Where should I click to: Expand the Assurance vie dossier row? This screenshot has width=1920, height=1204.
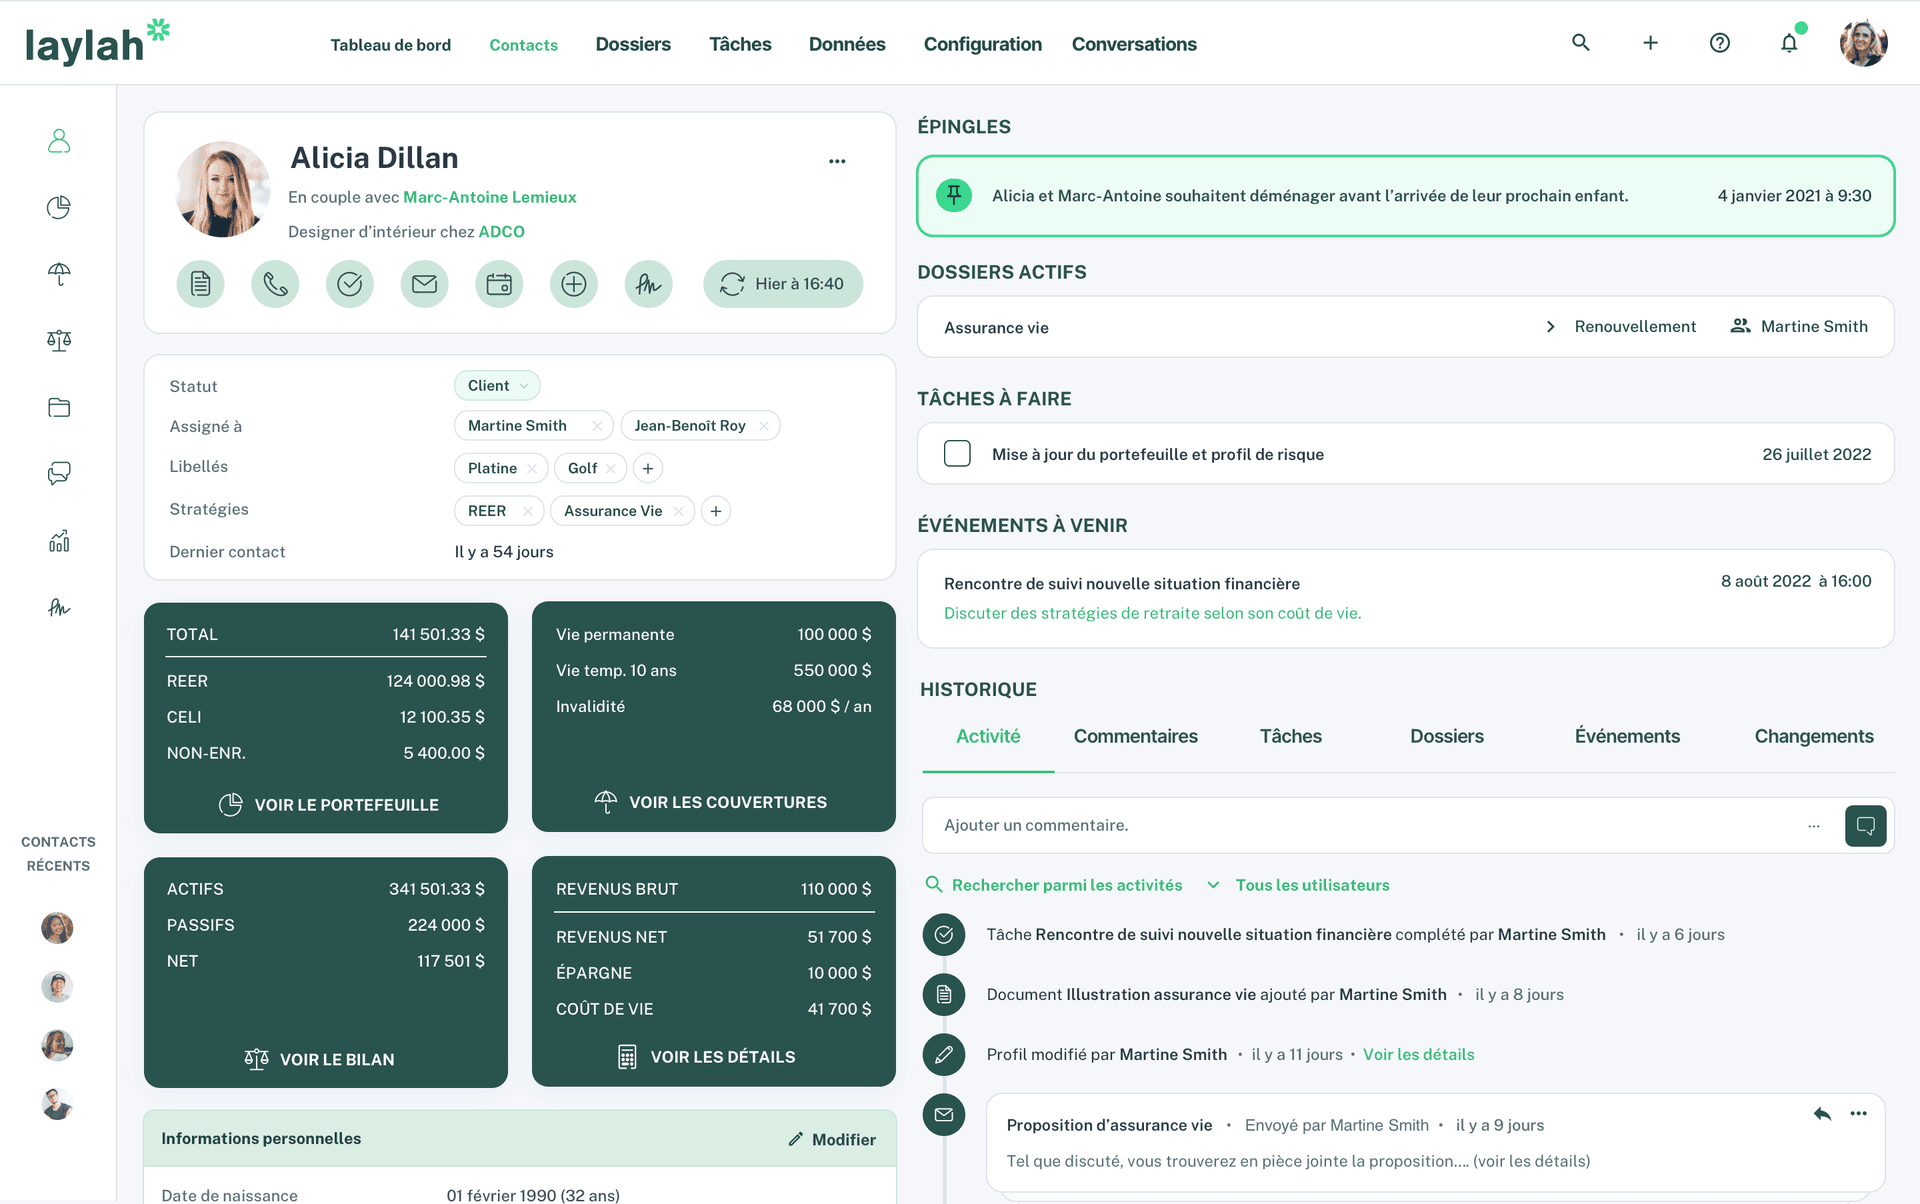pyautogui.click(x=1551, y=326)
